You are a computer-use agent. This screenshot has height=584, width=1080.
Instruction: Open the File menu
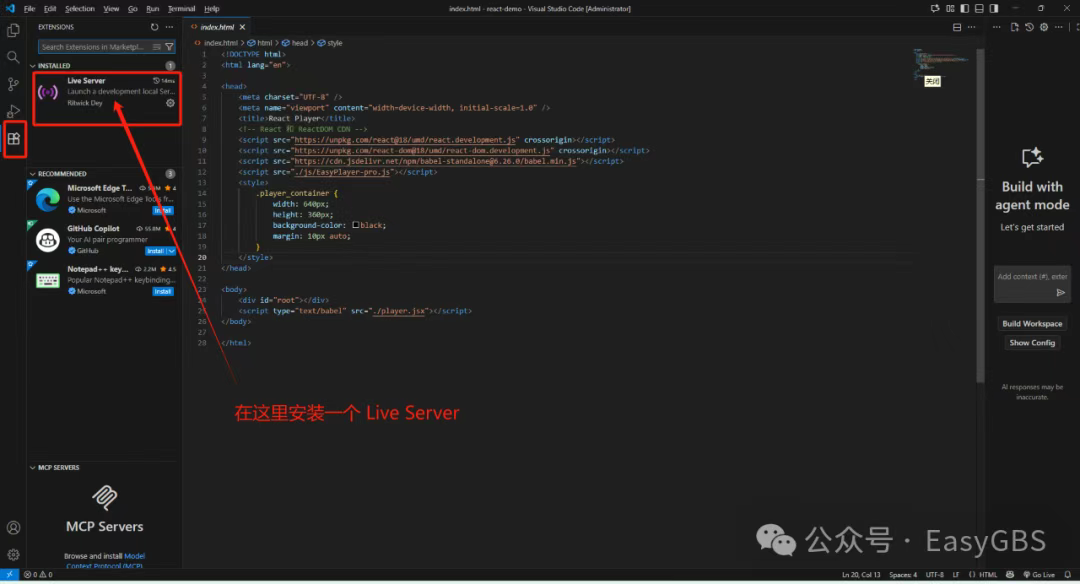click(x=30, y=9)
